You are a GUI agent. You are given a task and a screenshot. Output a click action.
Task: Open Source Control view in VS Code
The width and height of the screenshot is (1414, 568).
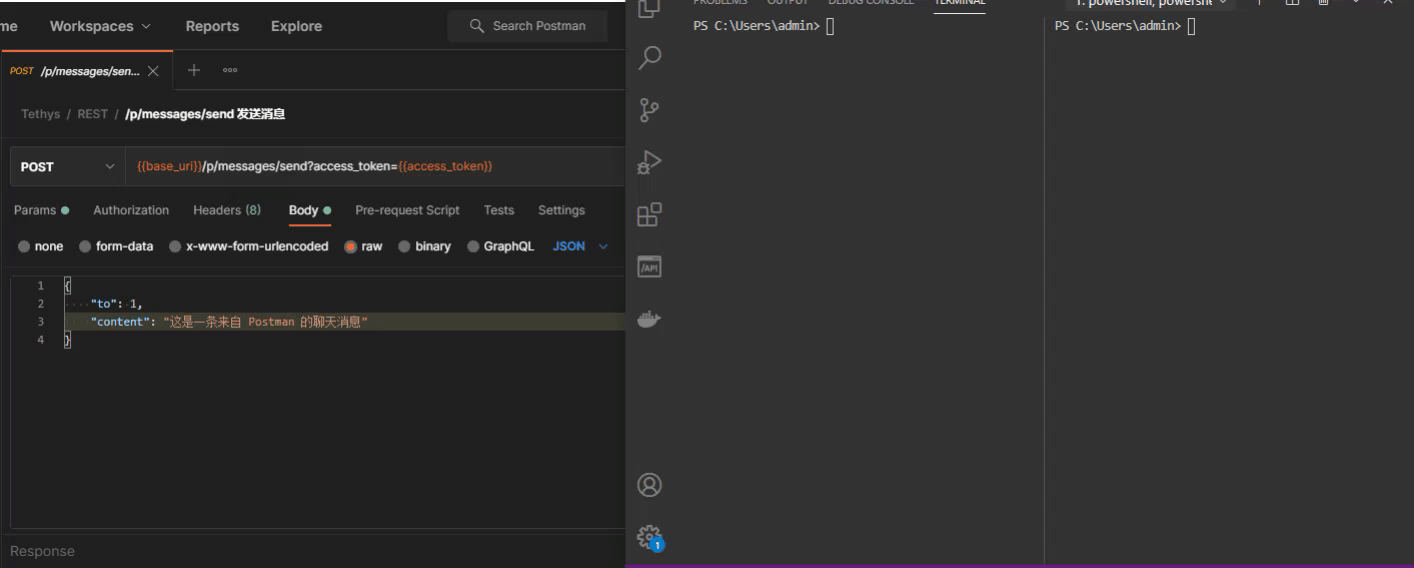(650, 110)
